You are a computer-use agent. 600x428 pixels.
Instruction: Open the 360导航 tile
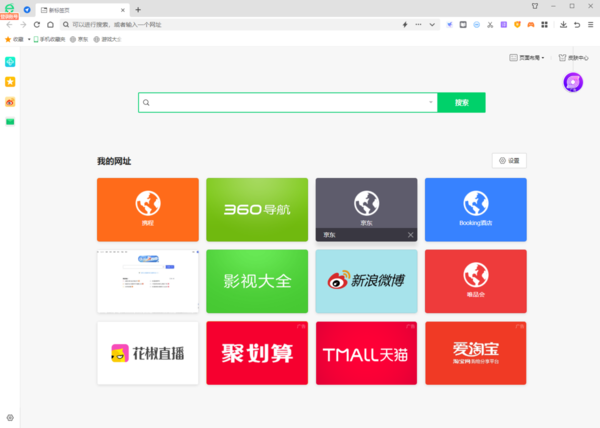pyautogui.click(x=257, y=210)
